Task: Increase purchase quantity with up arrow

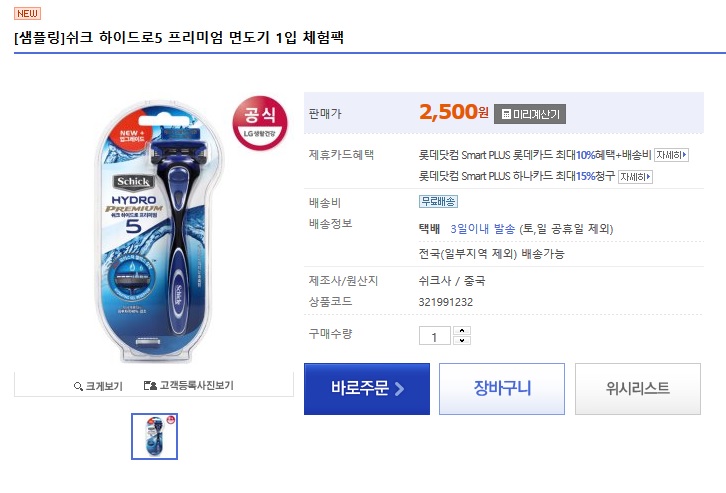Action: coord(461,330)
